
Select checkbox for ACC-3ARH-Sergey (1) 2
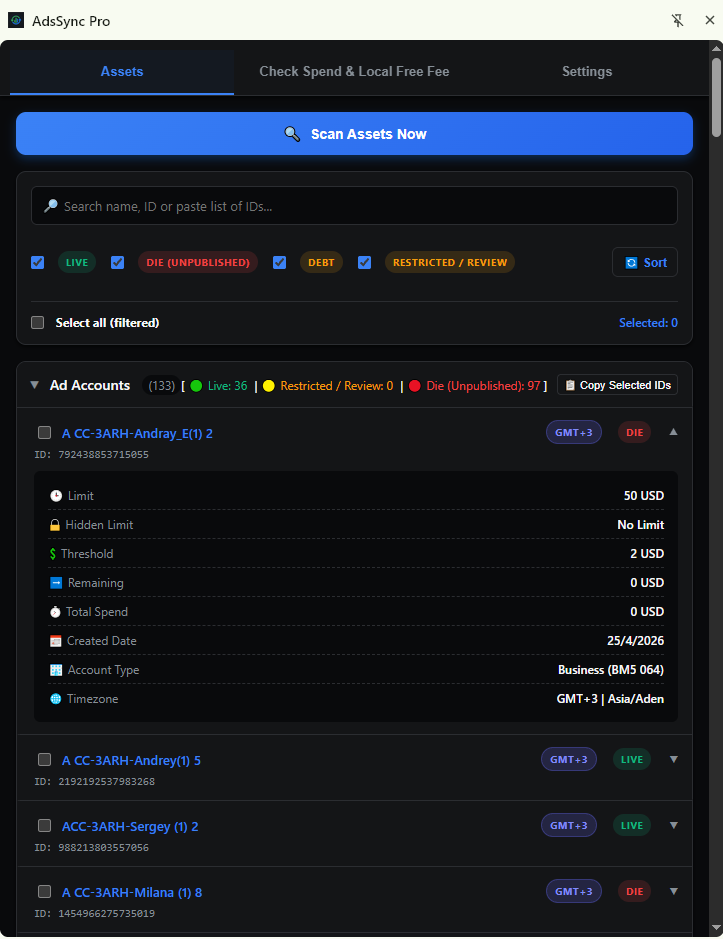(x=44, y=825)
